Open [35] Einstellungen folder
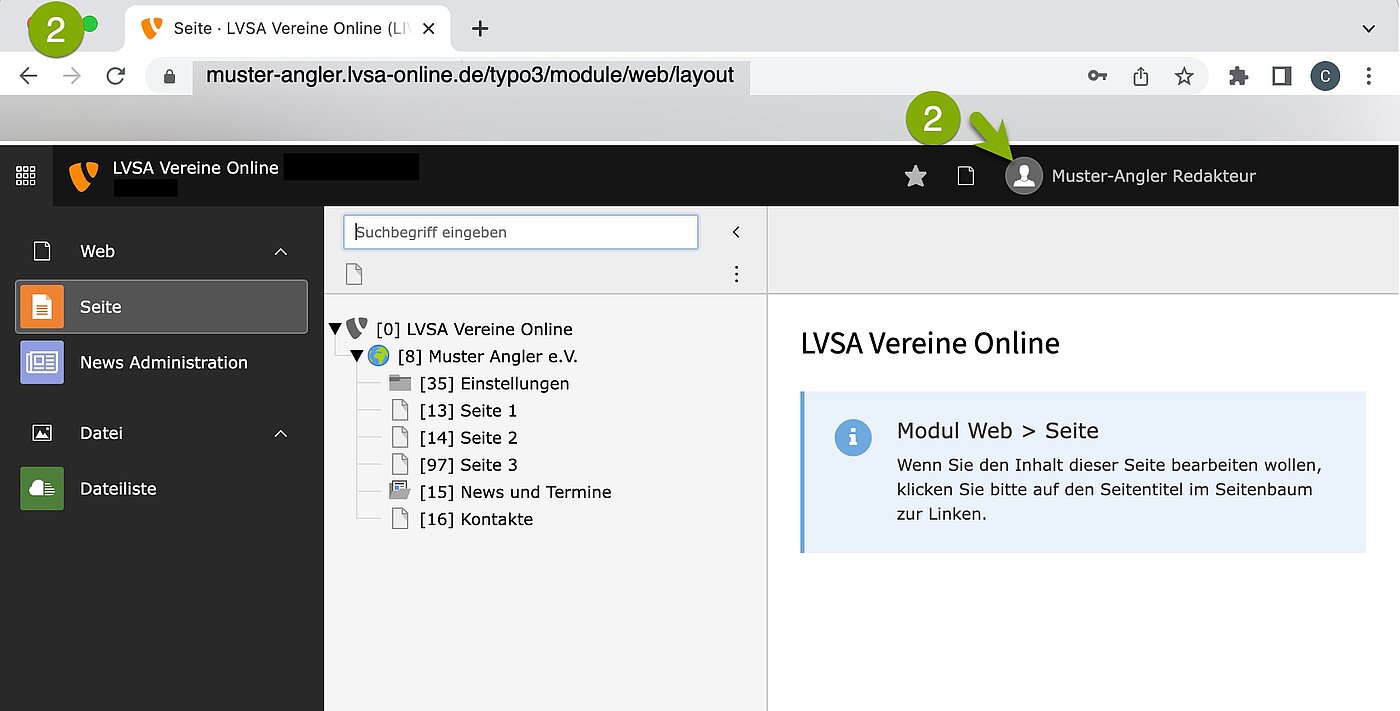This screenshot has width=1400, height=711. pos(495,383)
